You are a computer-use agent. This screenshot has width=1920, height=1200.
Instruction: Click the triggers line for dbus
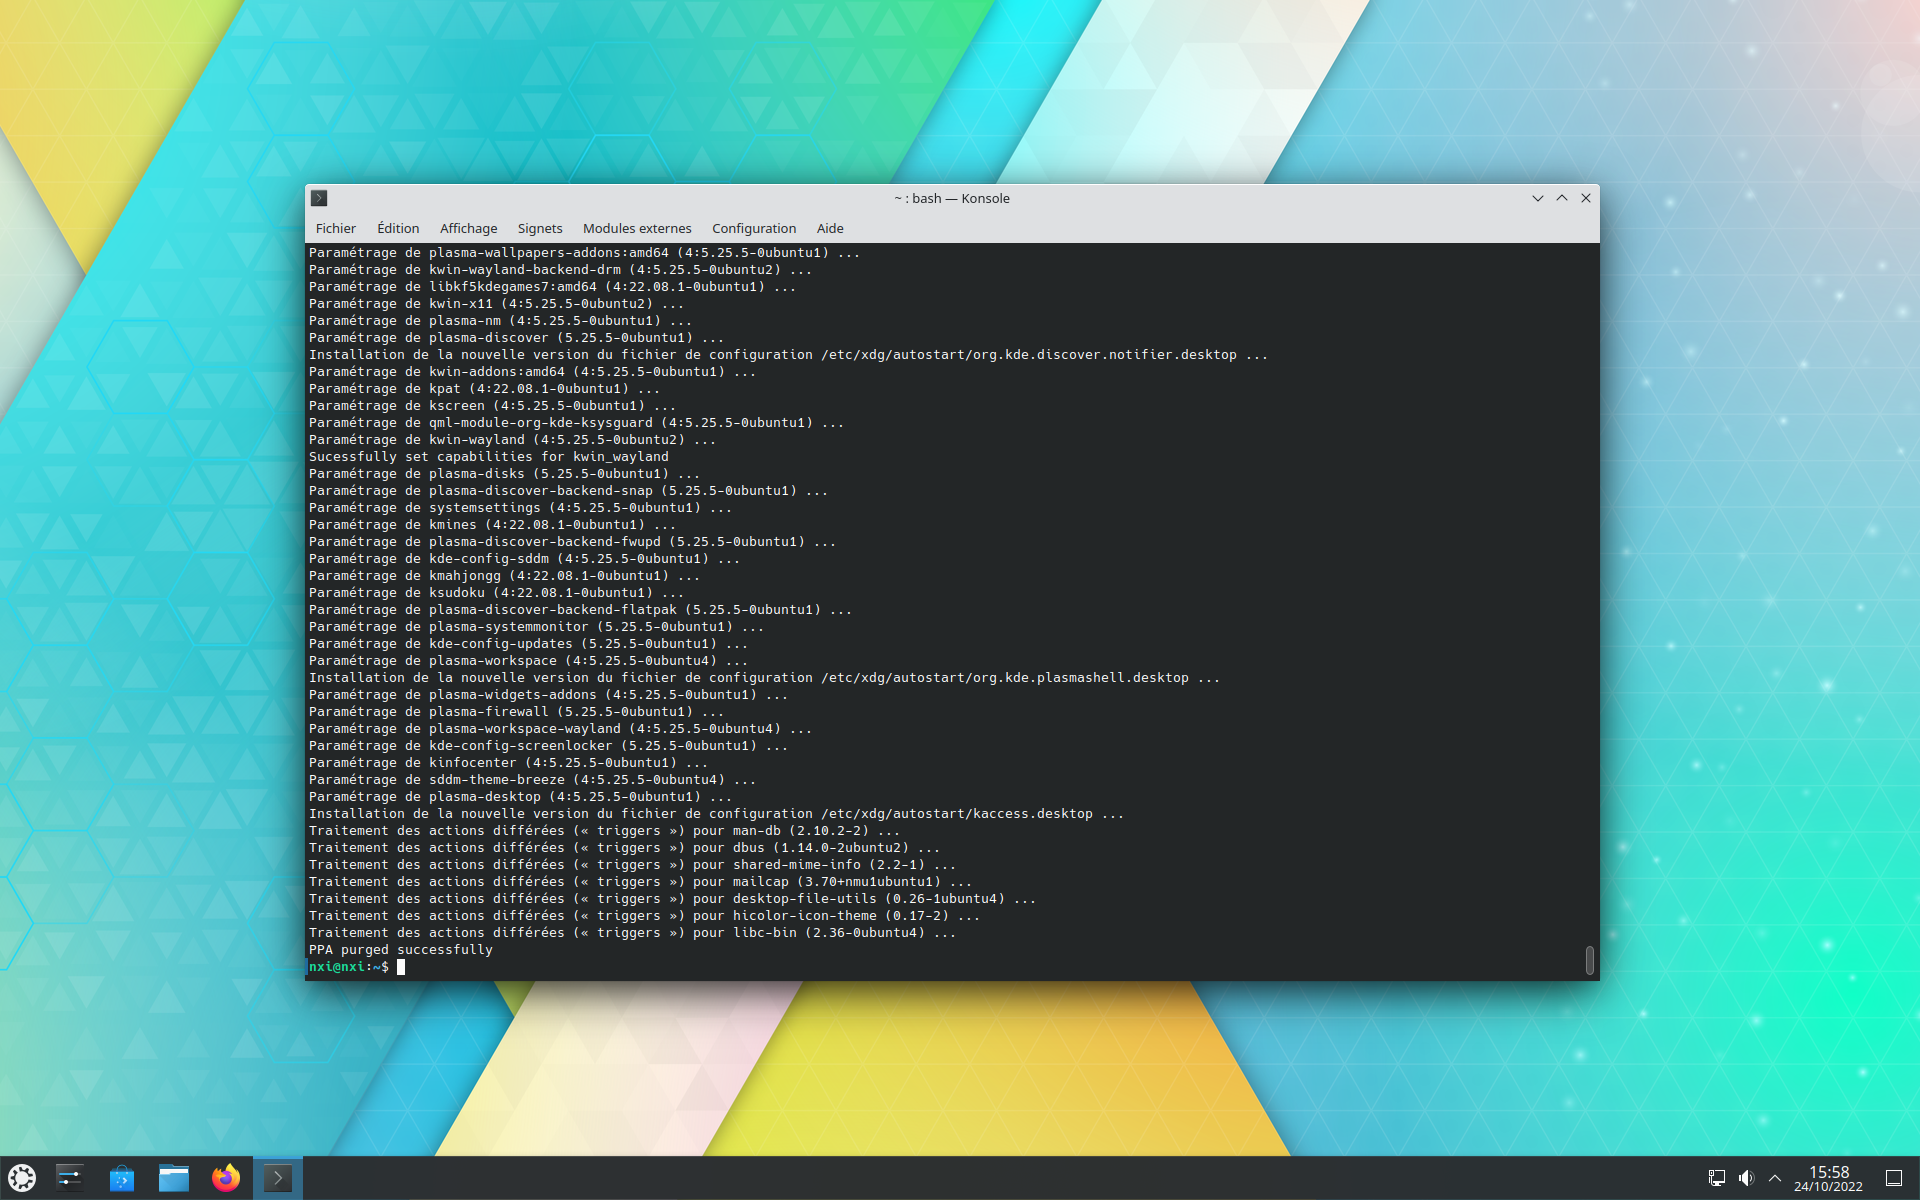point(625,848)
